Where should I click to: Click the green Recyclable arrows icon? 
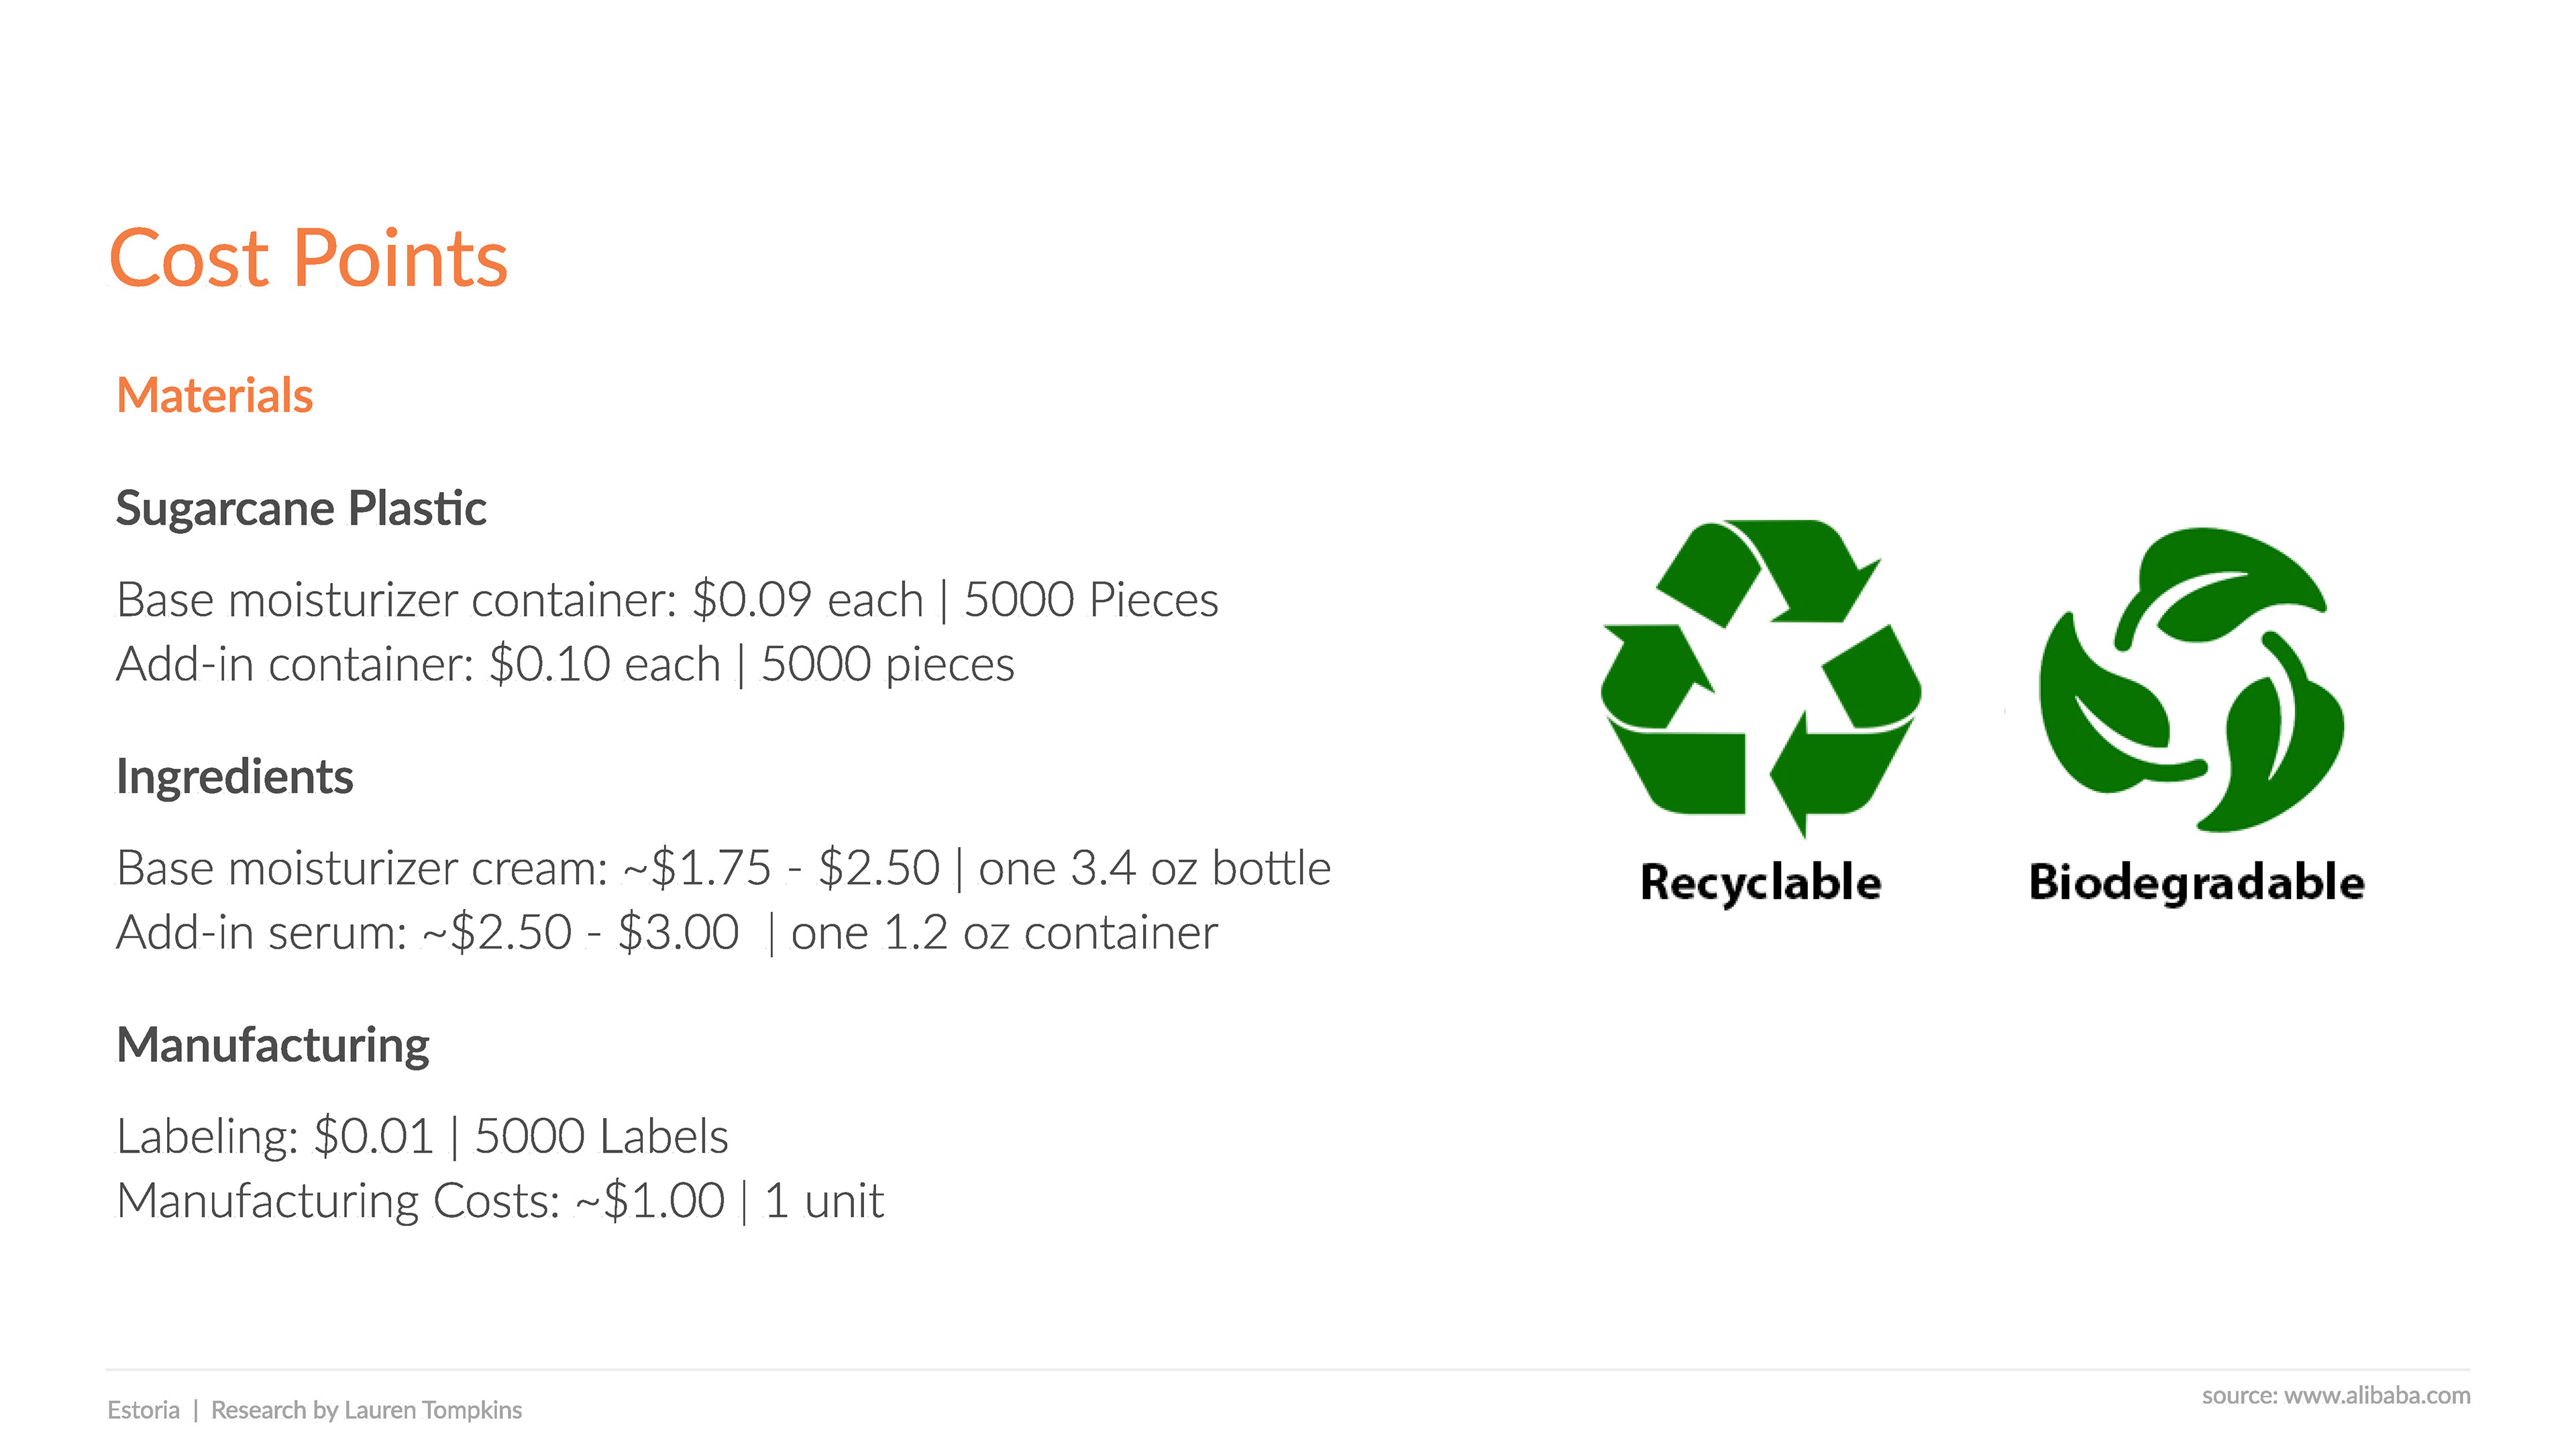click(x=1760, y=677)
